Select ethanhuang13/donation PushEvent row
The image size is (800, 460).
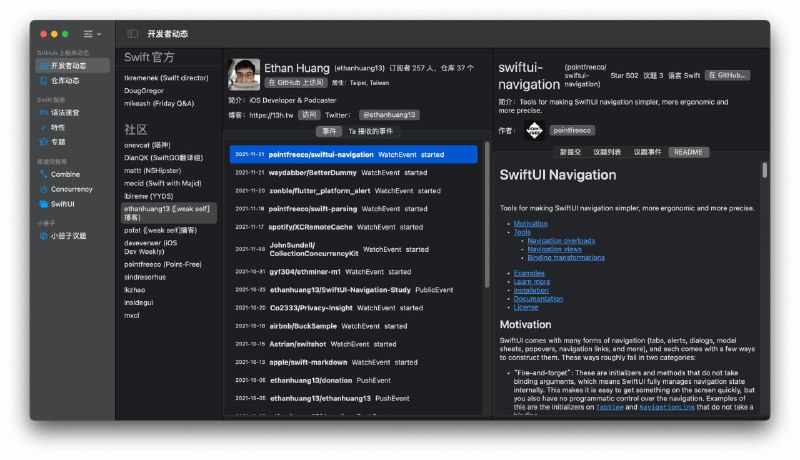pos(354,380)
